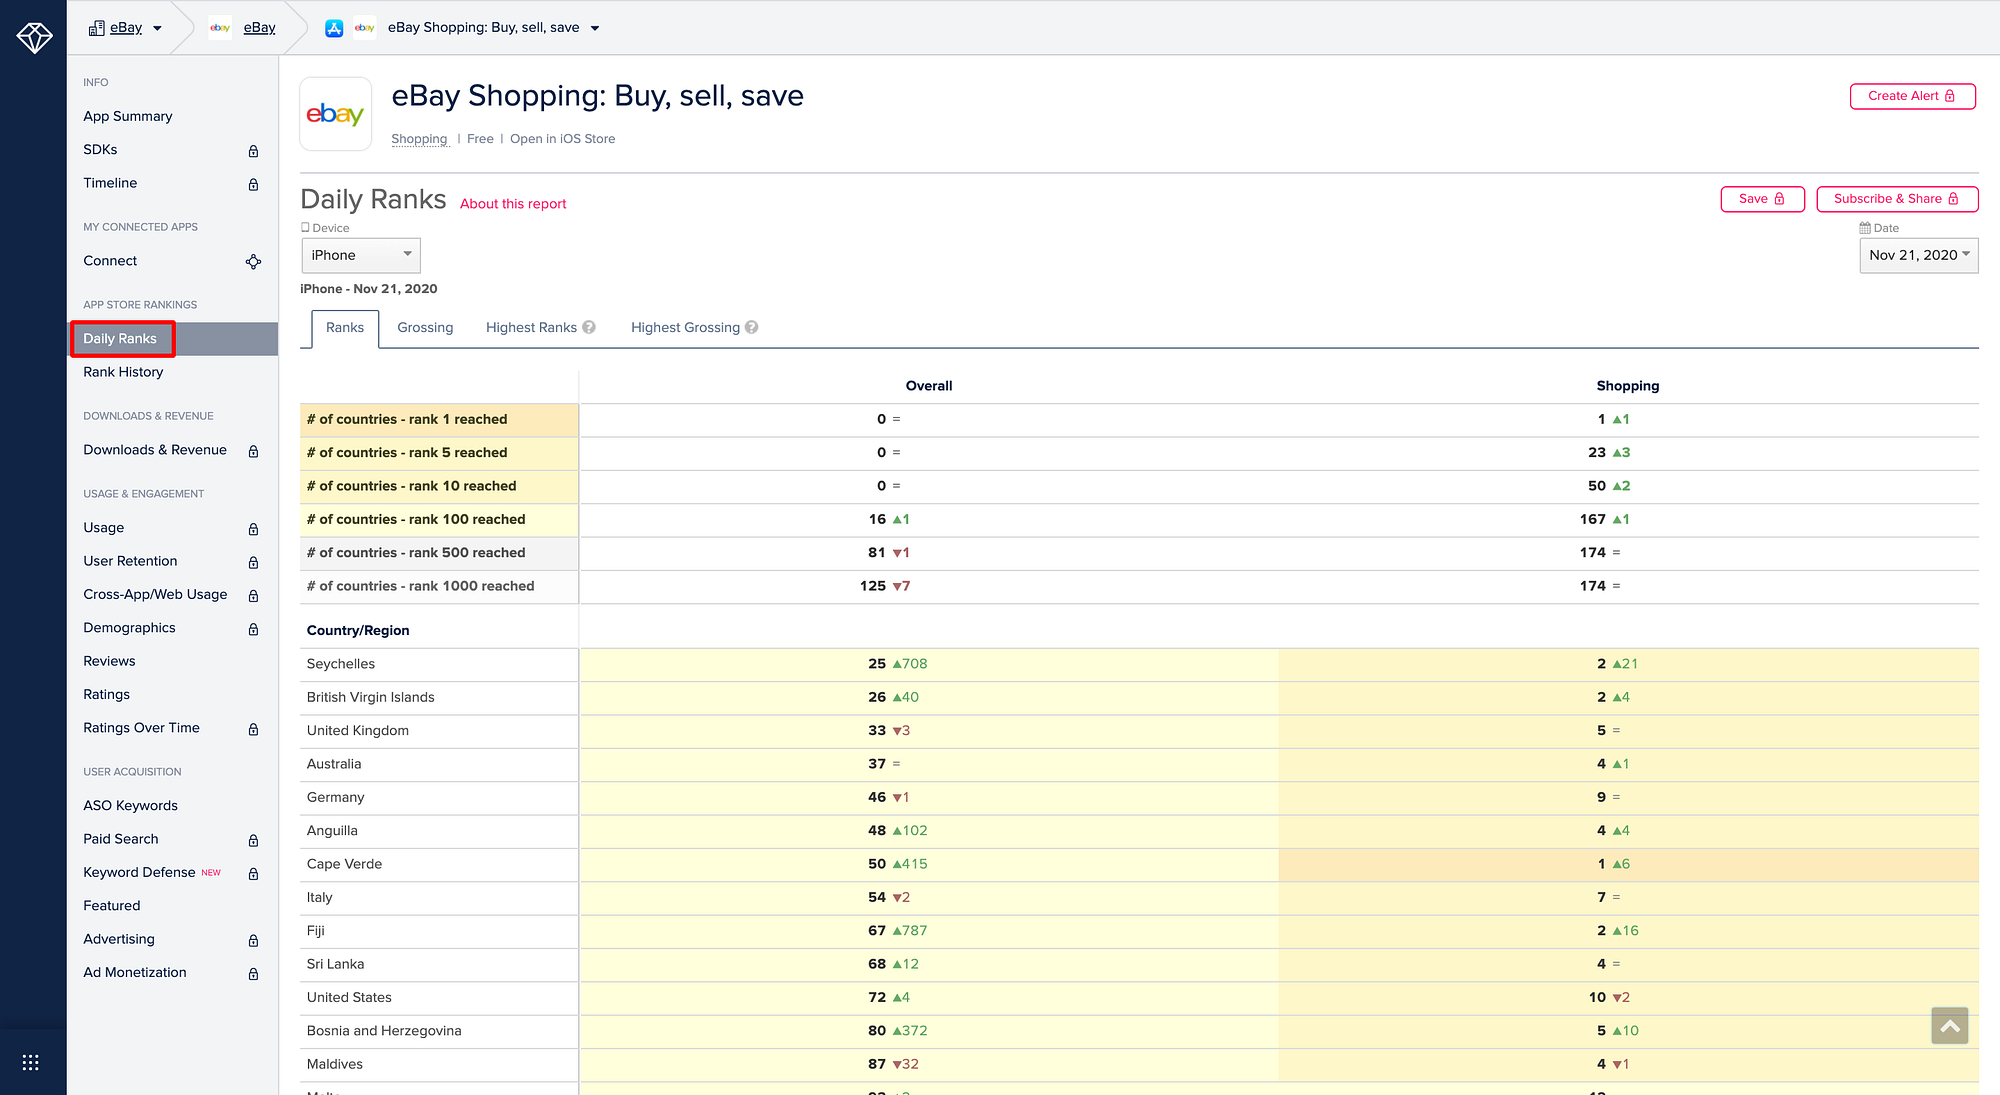Click the Create Alert button
The image size is (2000, 1095).
[x=1912, y=96]
